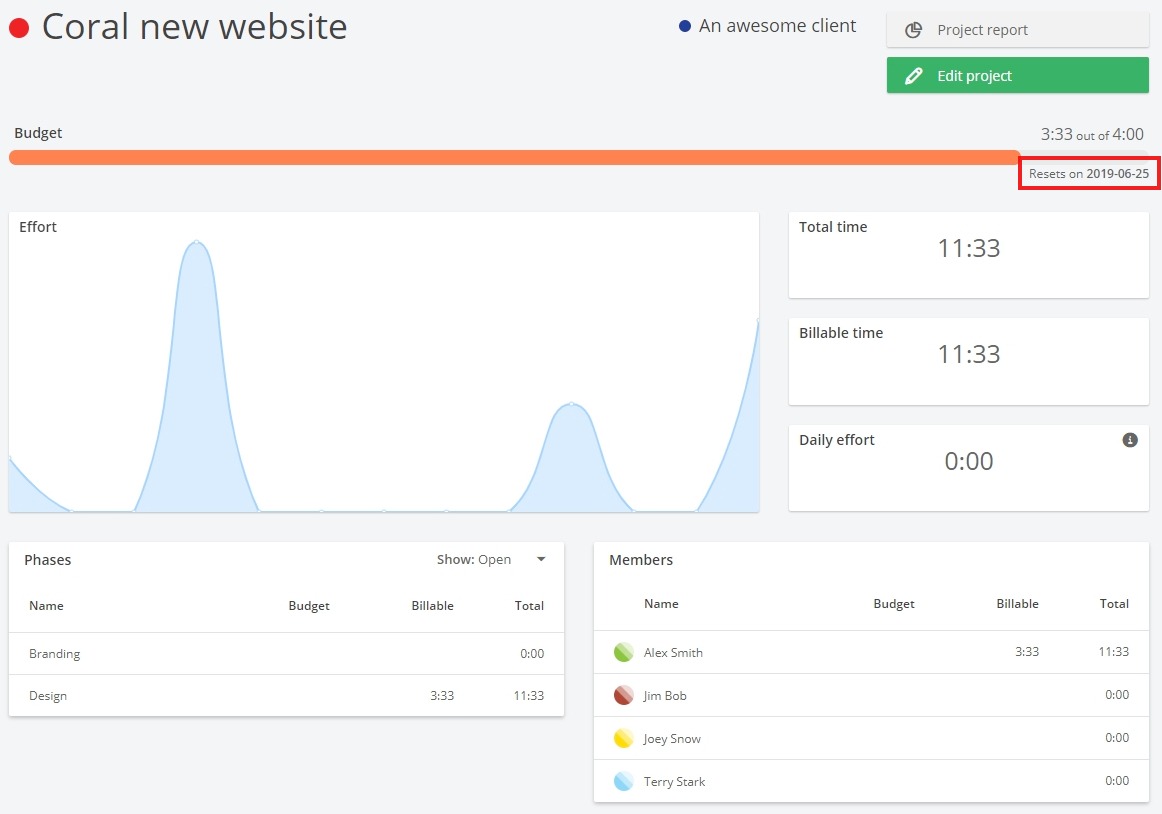This screenshot has width=1162, height=814.
Task: Click the Resets on 2019-06-25 text
Action: [x=1089, y=173]
